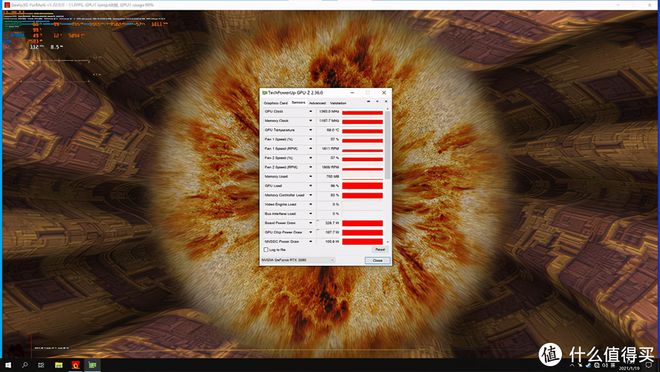Open the GPU Clock sensor dropdown
This screenshot has height=372, width=660.
[311, 112]
